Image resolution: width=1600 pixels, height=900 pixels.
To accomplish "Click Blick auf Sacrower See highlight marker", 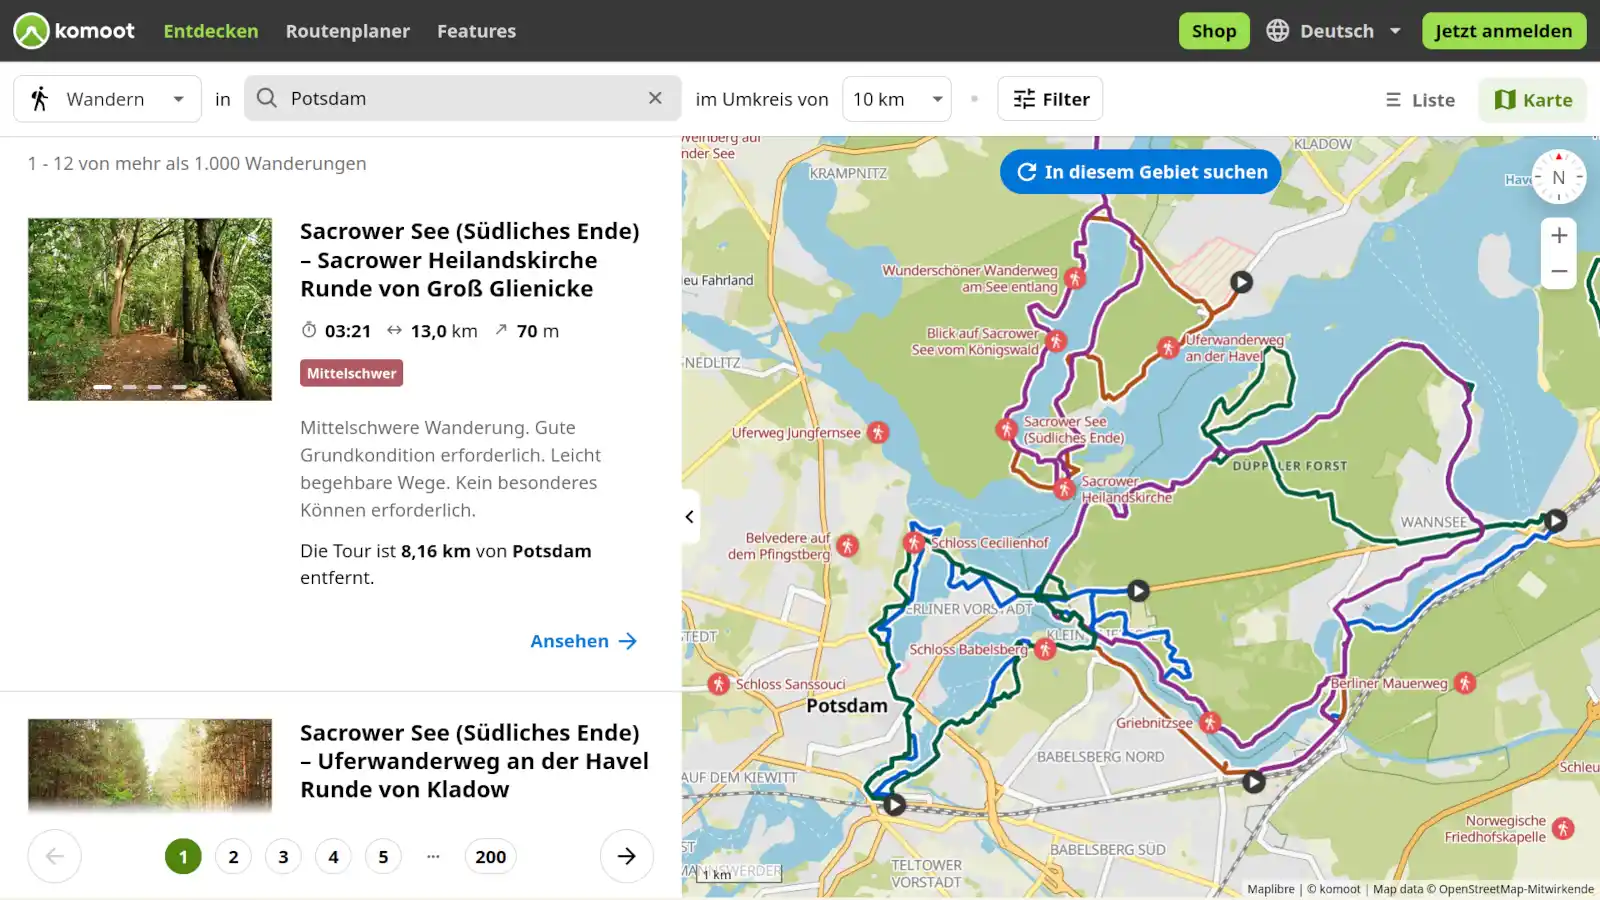I will coord(1056,341).
